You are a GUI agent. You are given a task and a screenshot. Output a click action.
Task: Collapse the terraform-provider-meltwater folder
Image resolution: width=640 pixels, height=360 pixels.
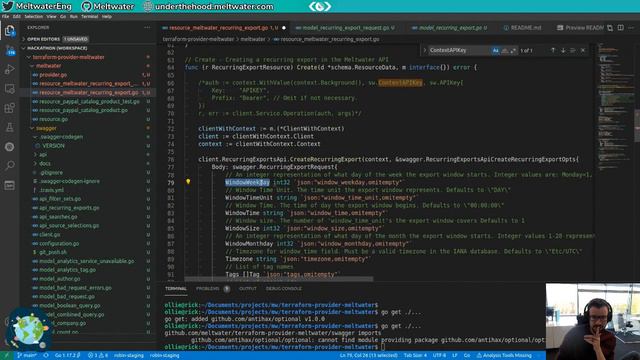[69, 57]
